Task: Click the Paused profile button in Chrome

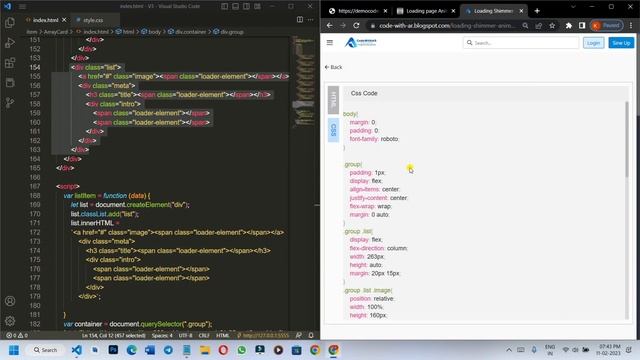Action: (607, 25)
